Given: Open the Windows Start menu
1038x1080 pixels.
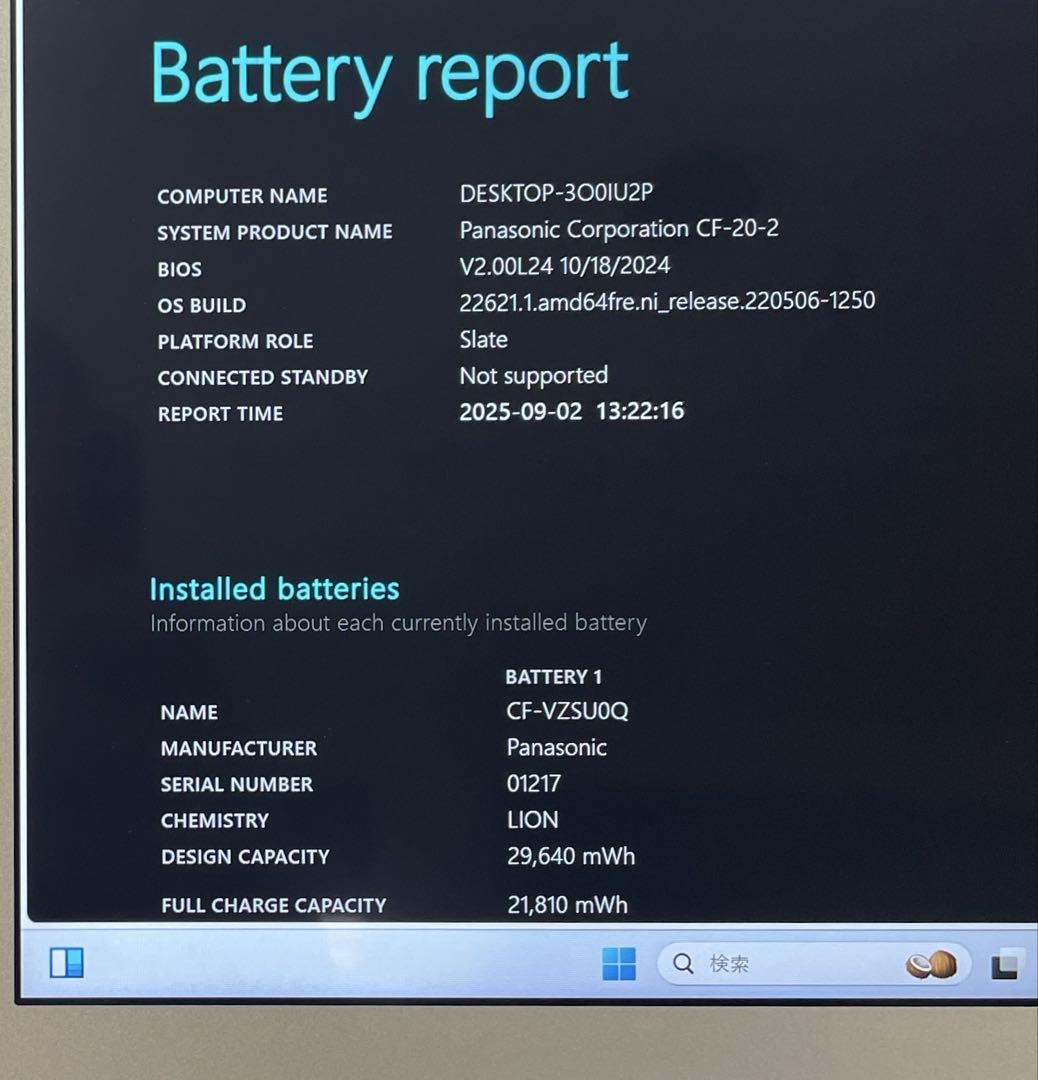Looking at the screenshot, I should tap(619, 963).
